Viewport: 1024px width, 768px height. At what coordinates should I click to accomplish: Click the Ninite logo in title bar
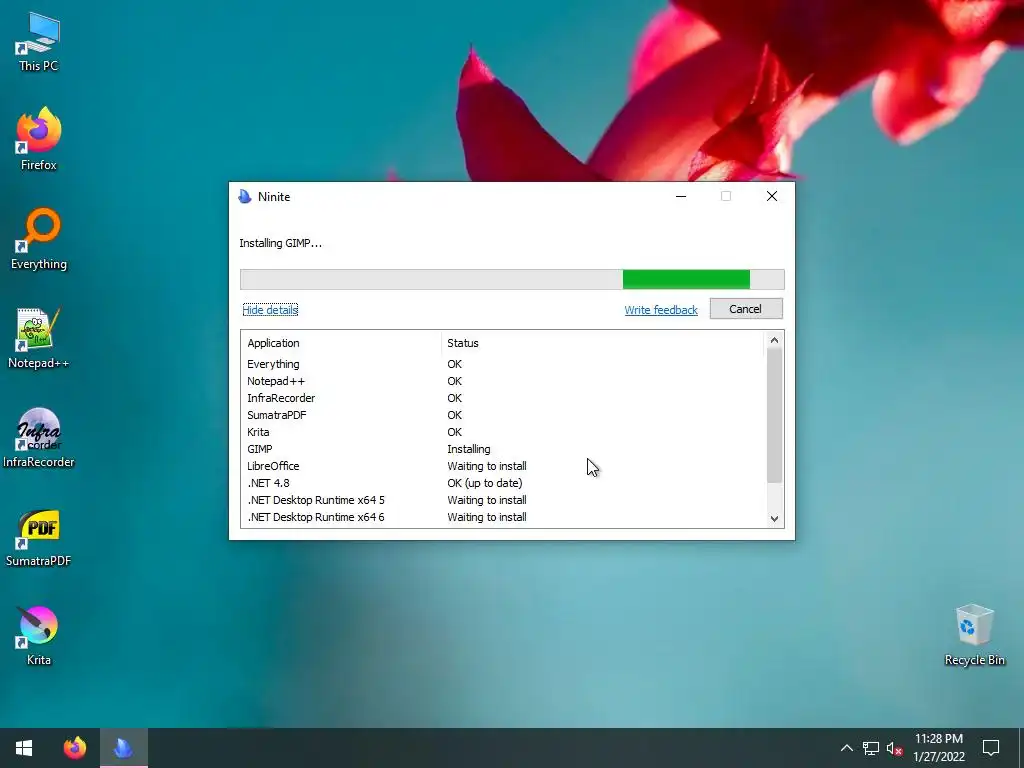pyautogui.click(x=245, y=197)
